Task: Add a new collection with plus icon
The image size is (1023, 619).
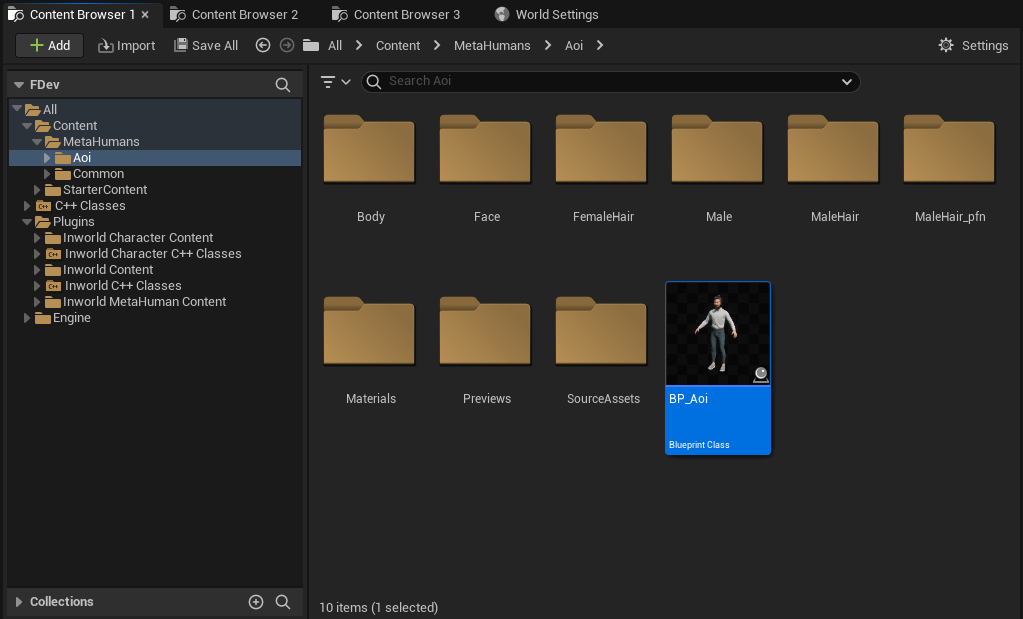Action: click(256, 601)
